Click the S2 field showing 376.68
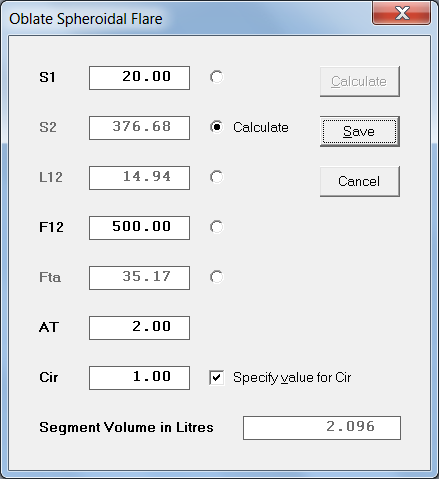The image size is (439, 479). [x=139, y=128]
